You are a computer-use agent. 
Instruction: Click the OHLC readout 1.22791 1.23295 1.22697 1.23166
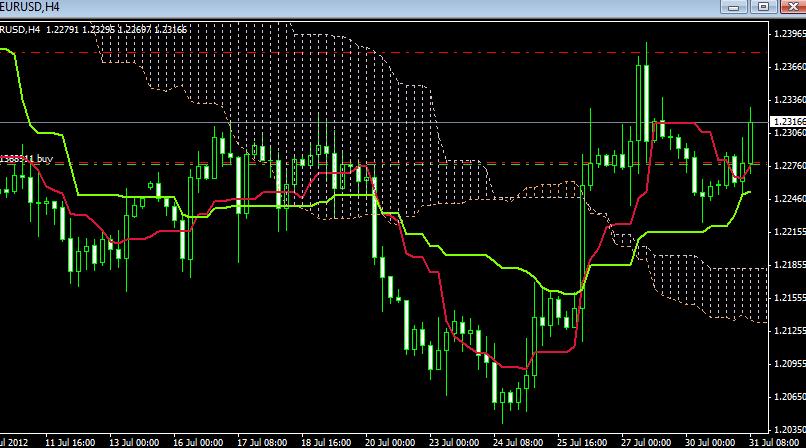point(117,30)
